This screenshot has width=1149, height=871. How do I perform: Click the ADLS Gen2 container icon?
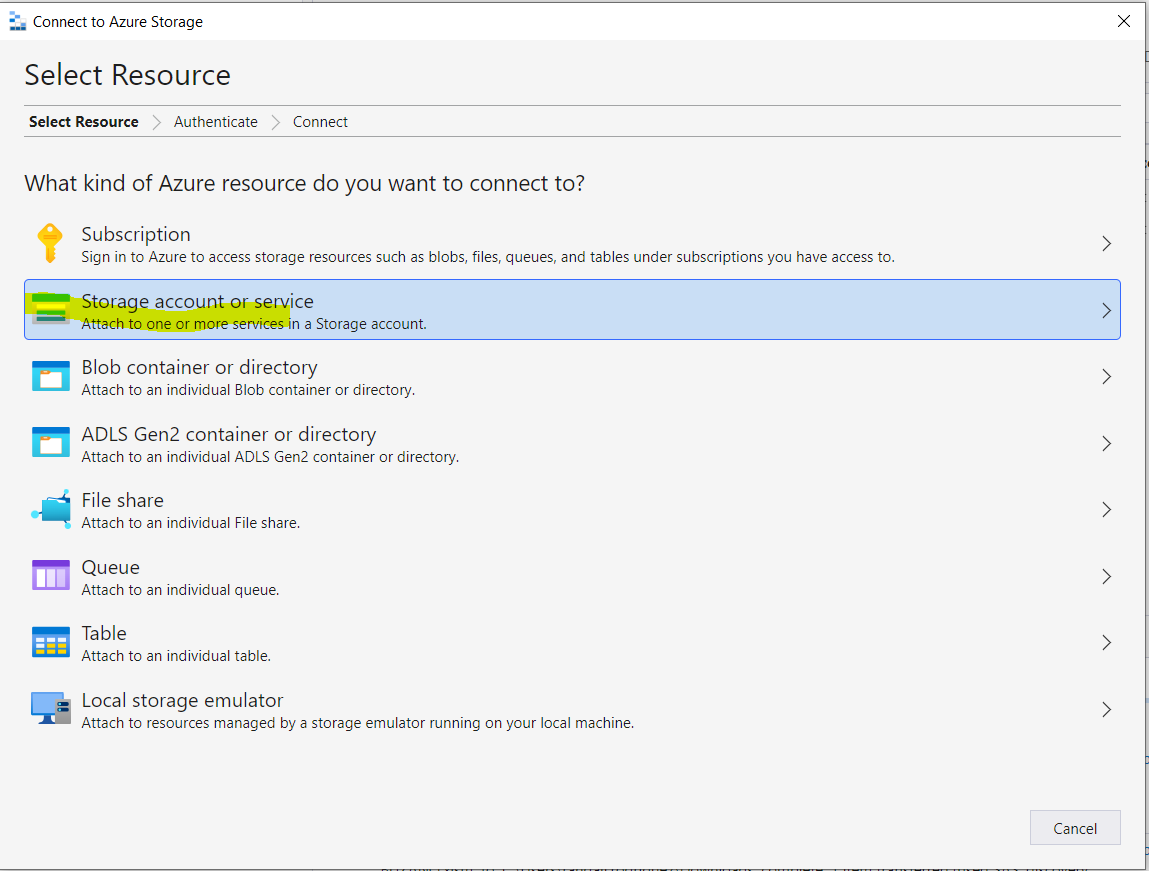51,442
